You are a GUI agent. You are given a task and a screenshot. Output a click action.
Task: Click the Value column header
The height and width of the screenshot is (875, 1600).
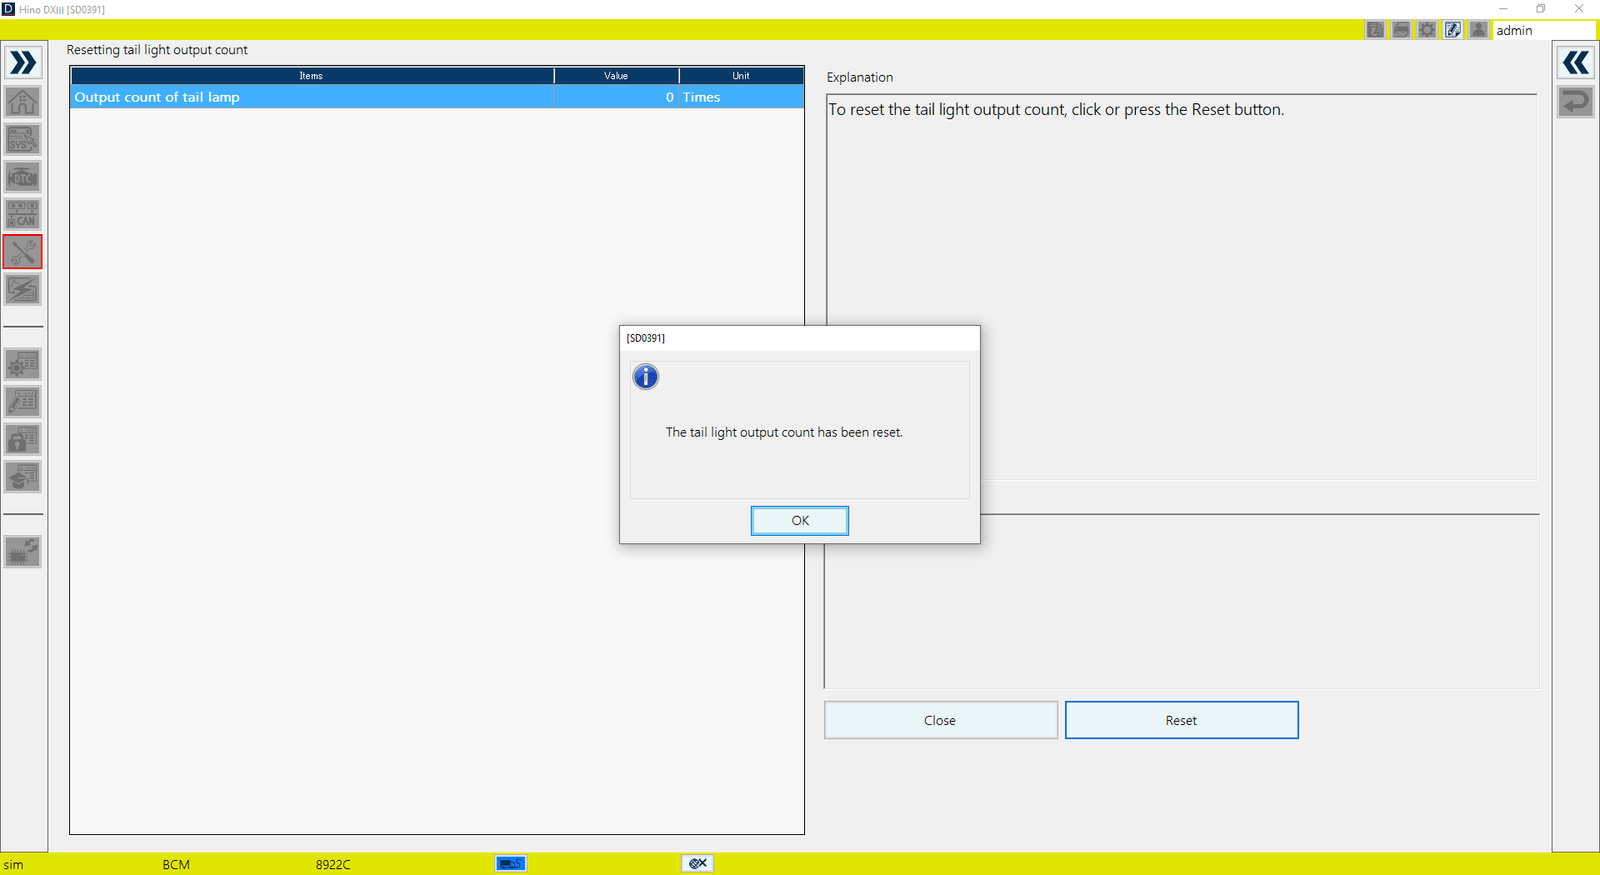click(x=617, y=76)
